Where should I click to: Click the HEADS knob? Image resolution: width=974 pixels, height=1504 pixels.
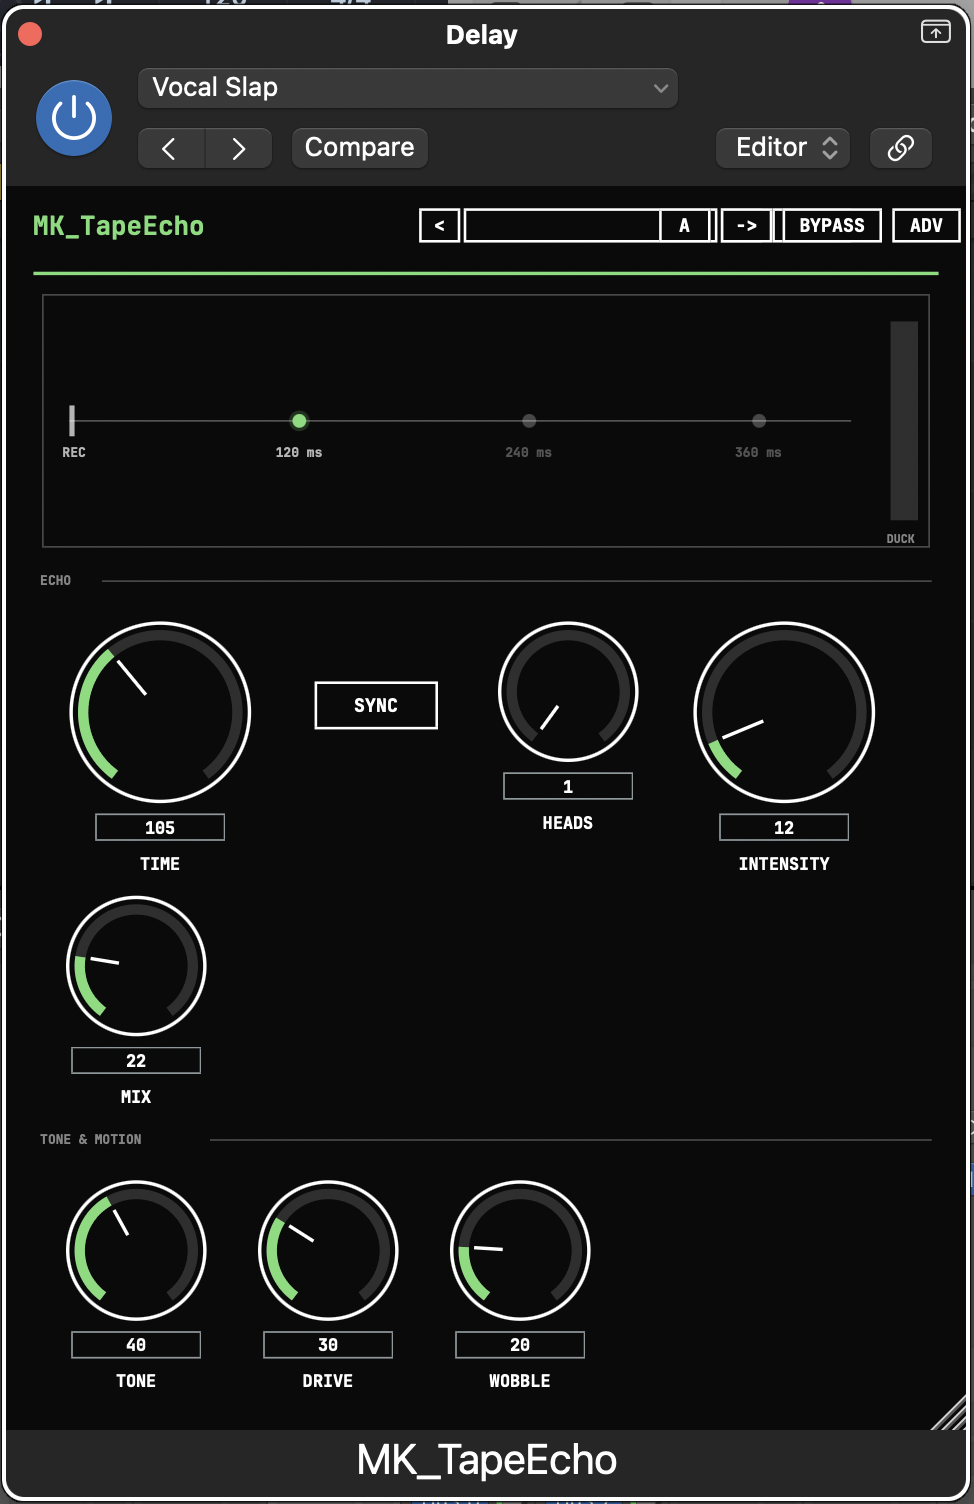(568, 691)
